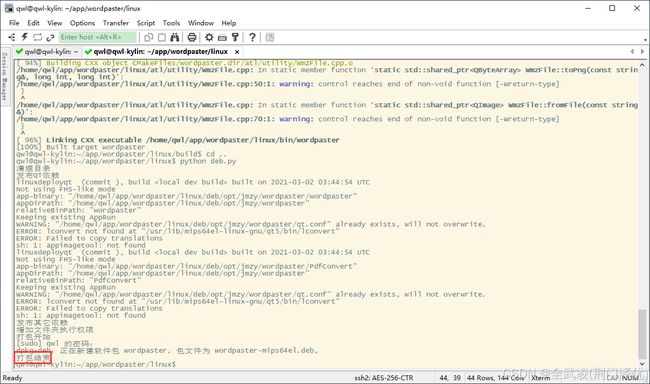Click the first 'Keeping existing AppRun' line
Viewport: 650px width, 384px height.
(x=65, y=217)
